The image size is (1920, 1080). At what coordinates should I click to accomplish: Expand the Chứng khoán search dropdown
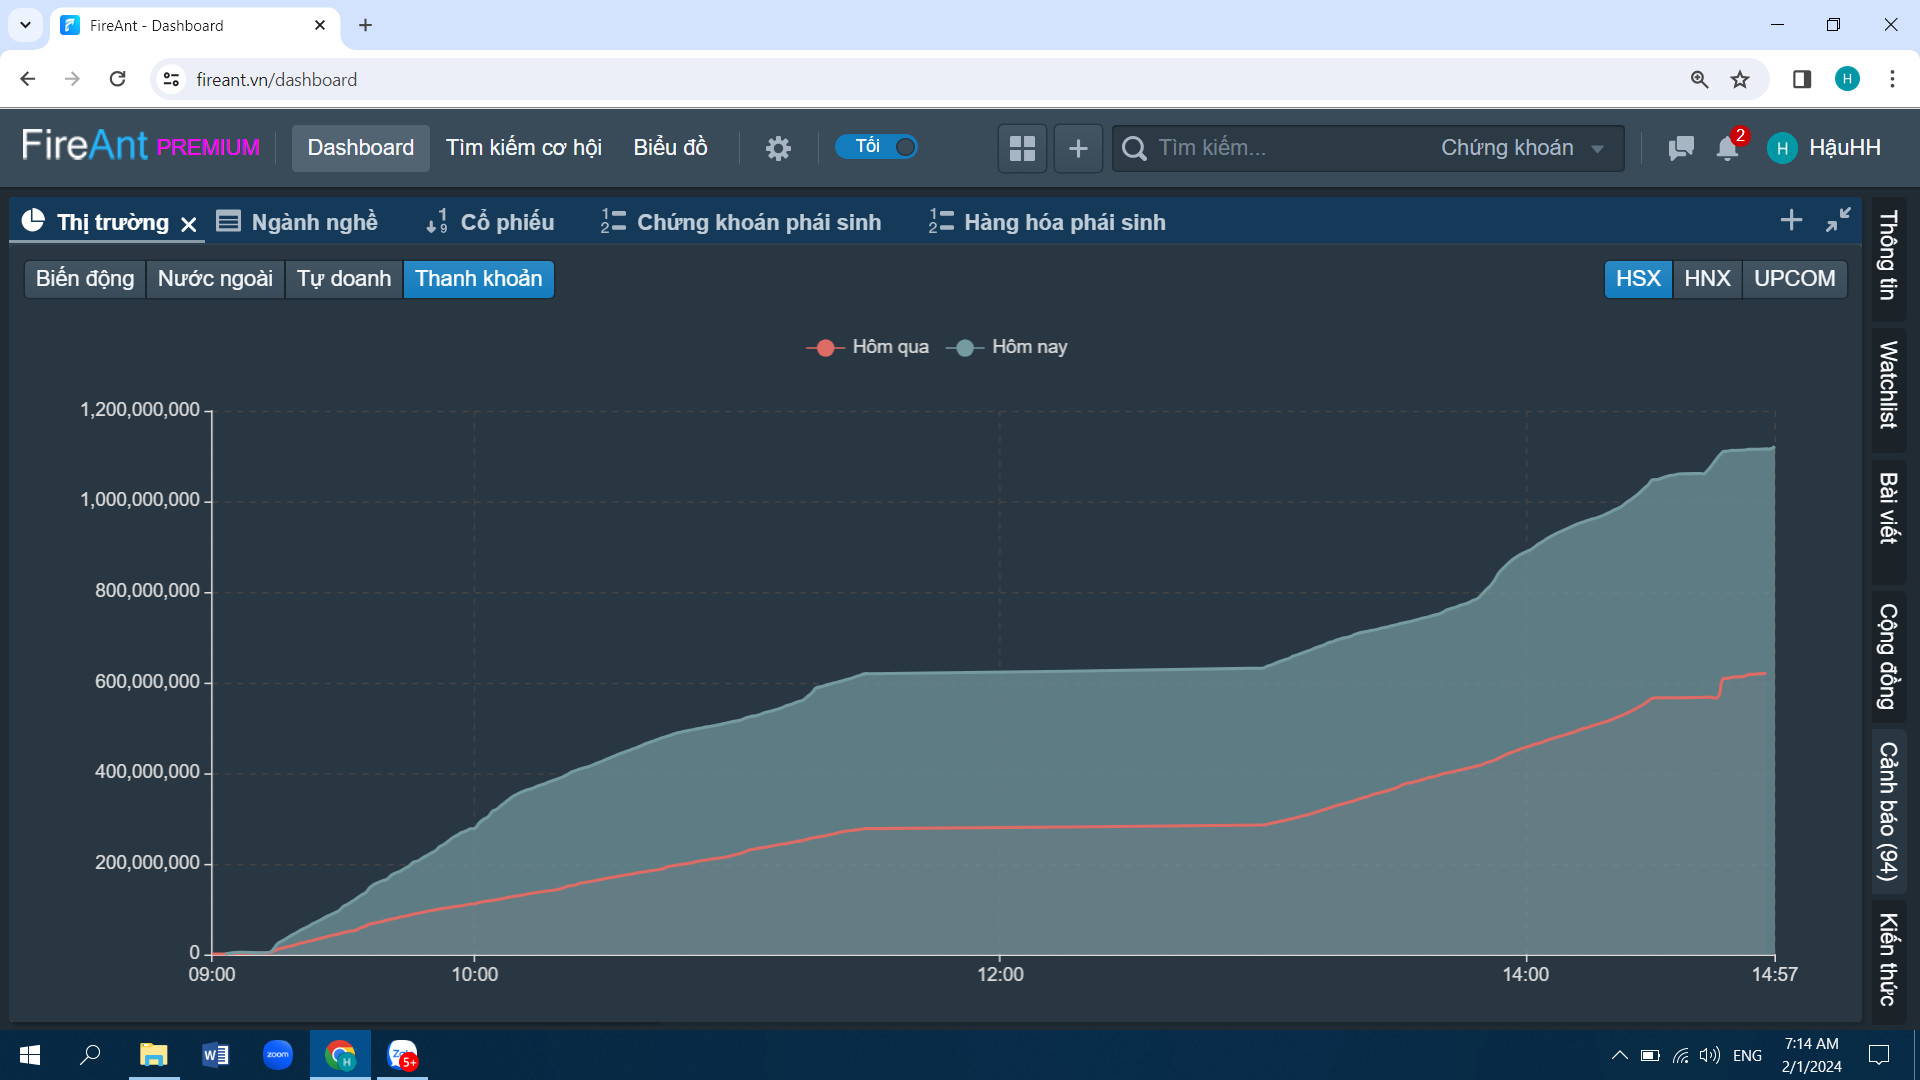pos(1522,148)
